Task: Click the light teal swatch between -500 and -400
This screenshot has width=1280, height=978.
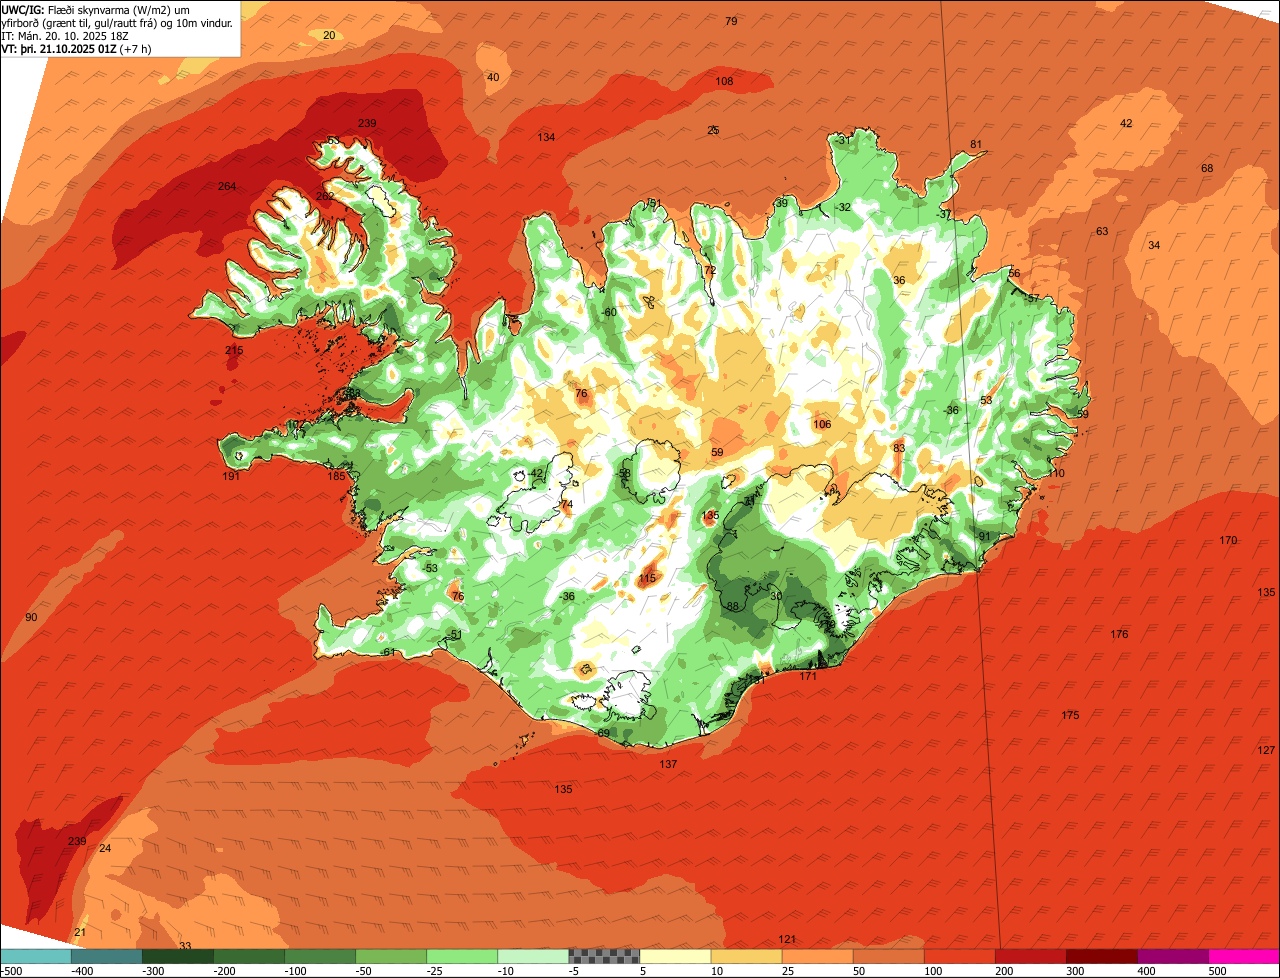Action: [35, 956]
